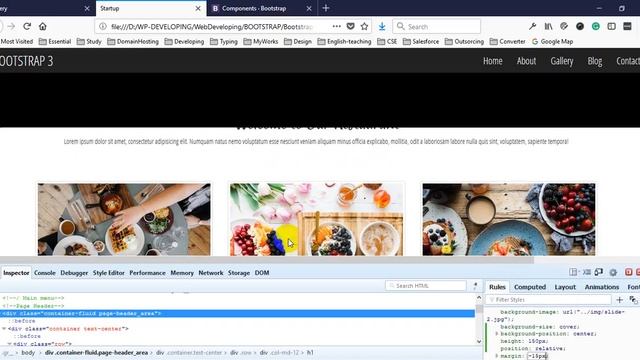Open the Performance devtools tab
Screen dimensions: 640x360
[147, 273]
